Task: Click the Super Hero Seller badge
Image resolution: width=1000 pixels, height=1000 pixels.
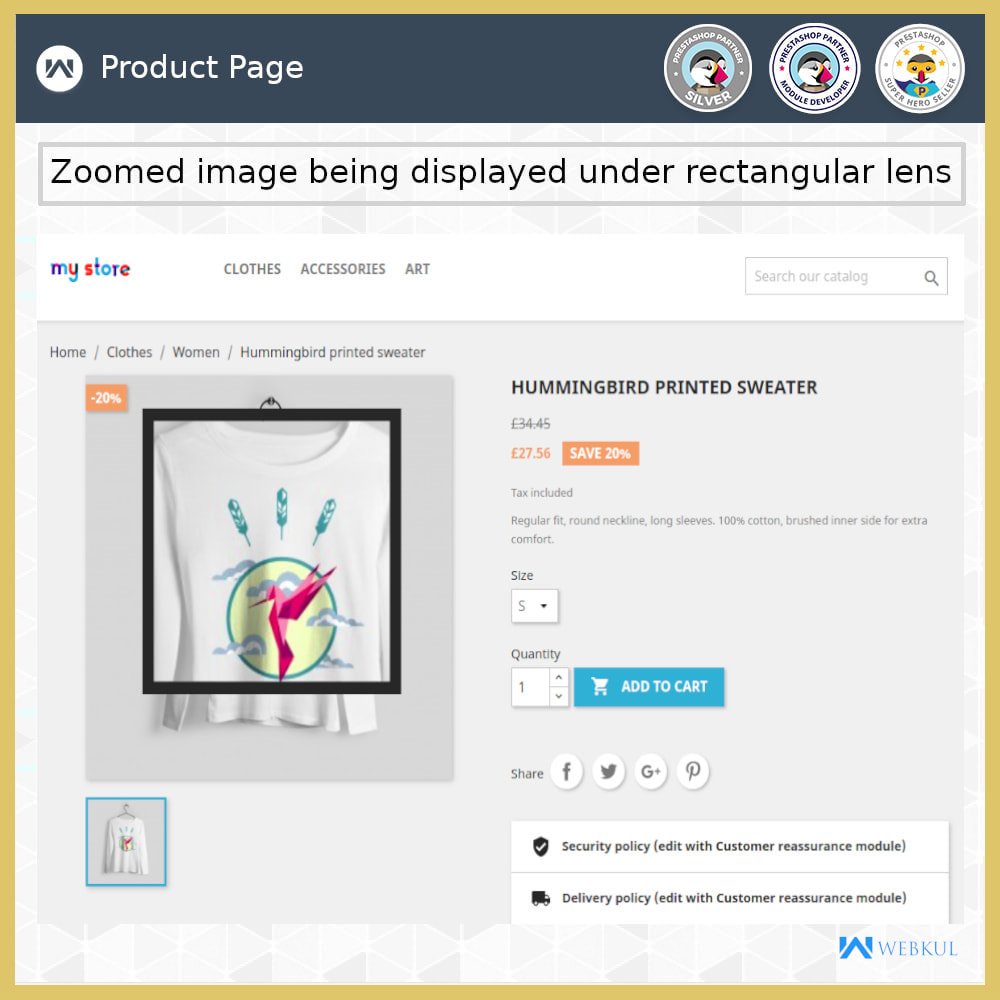Action: [920, 68]
